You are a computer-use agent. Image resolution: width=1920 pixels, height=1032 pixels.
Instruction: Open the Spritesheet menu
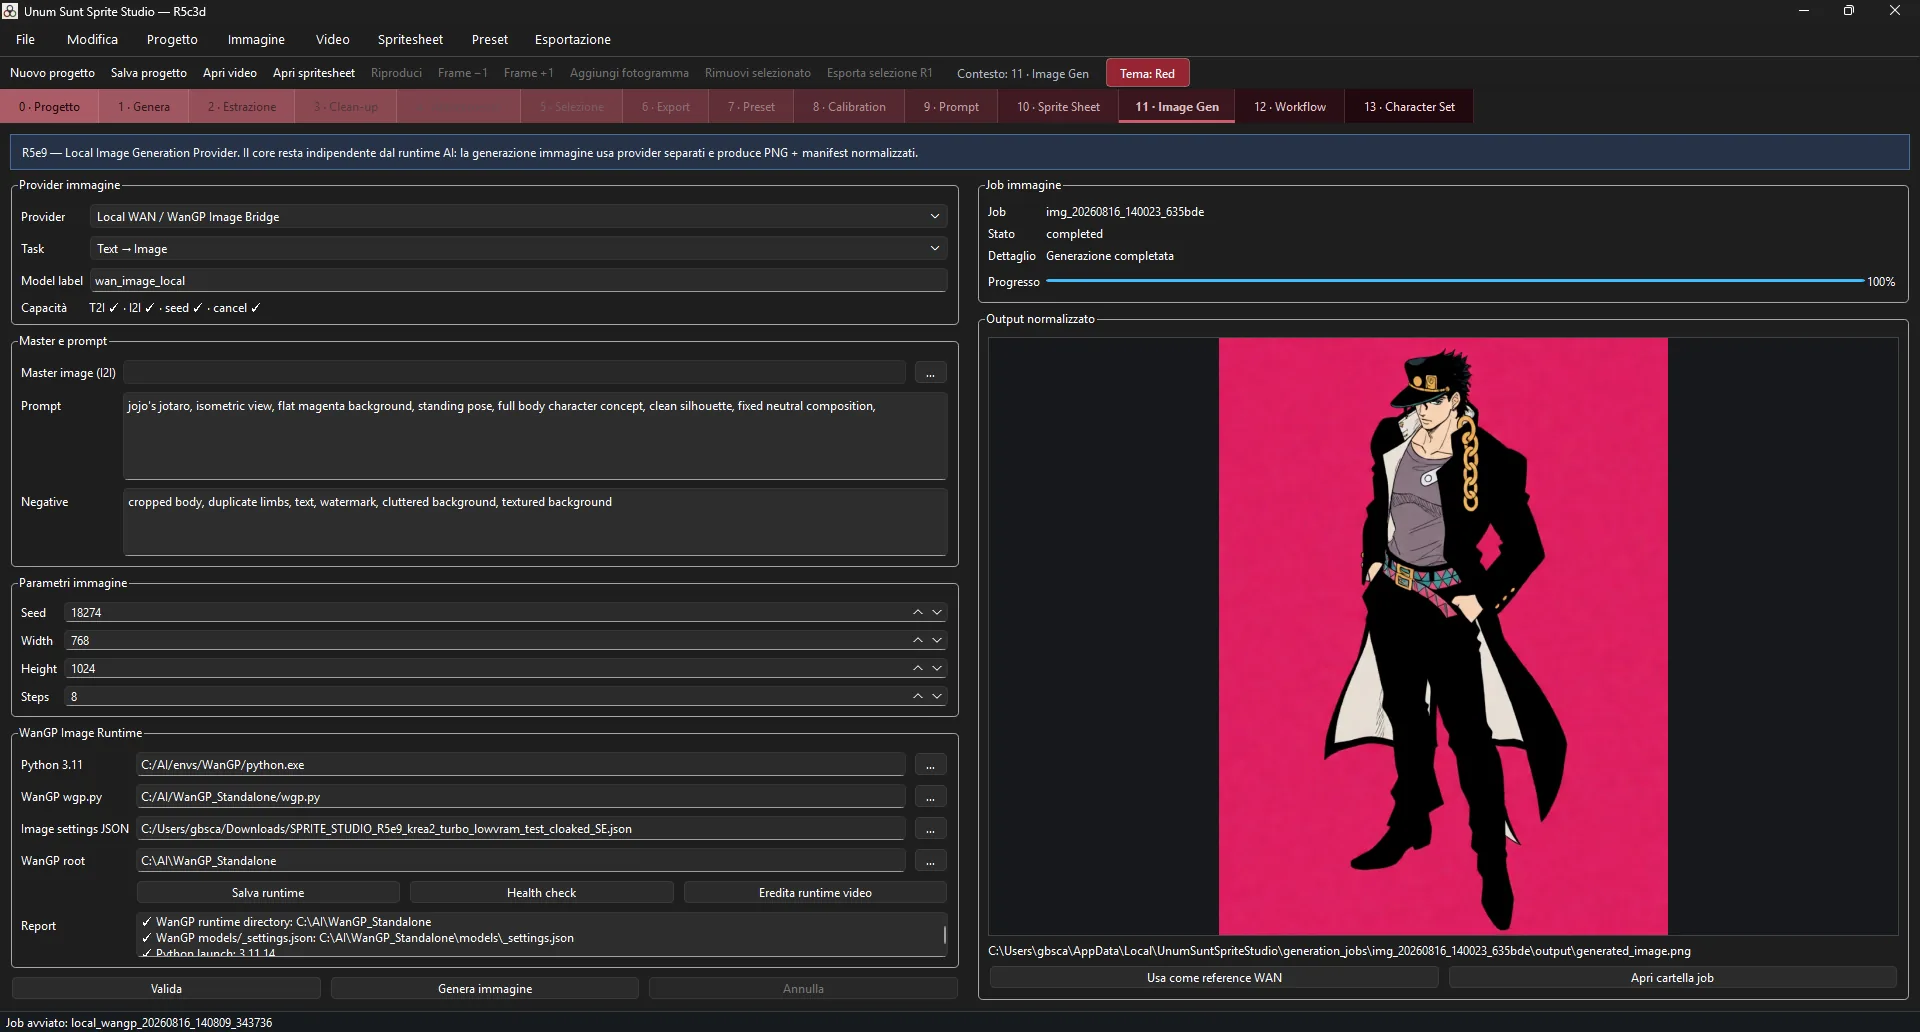(410, 40)
